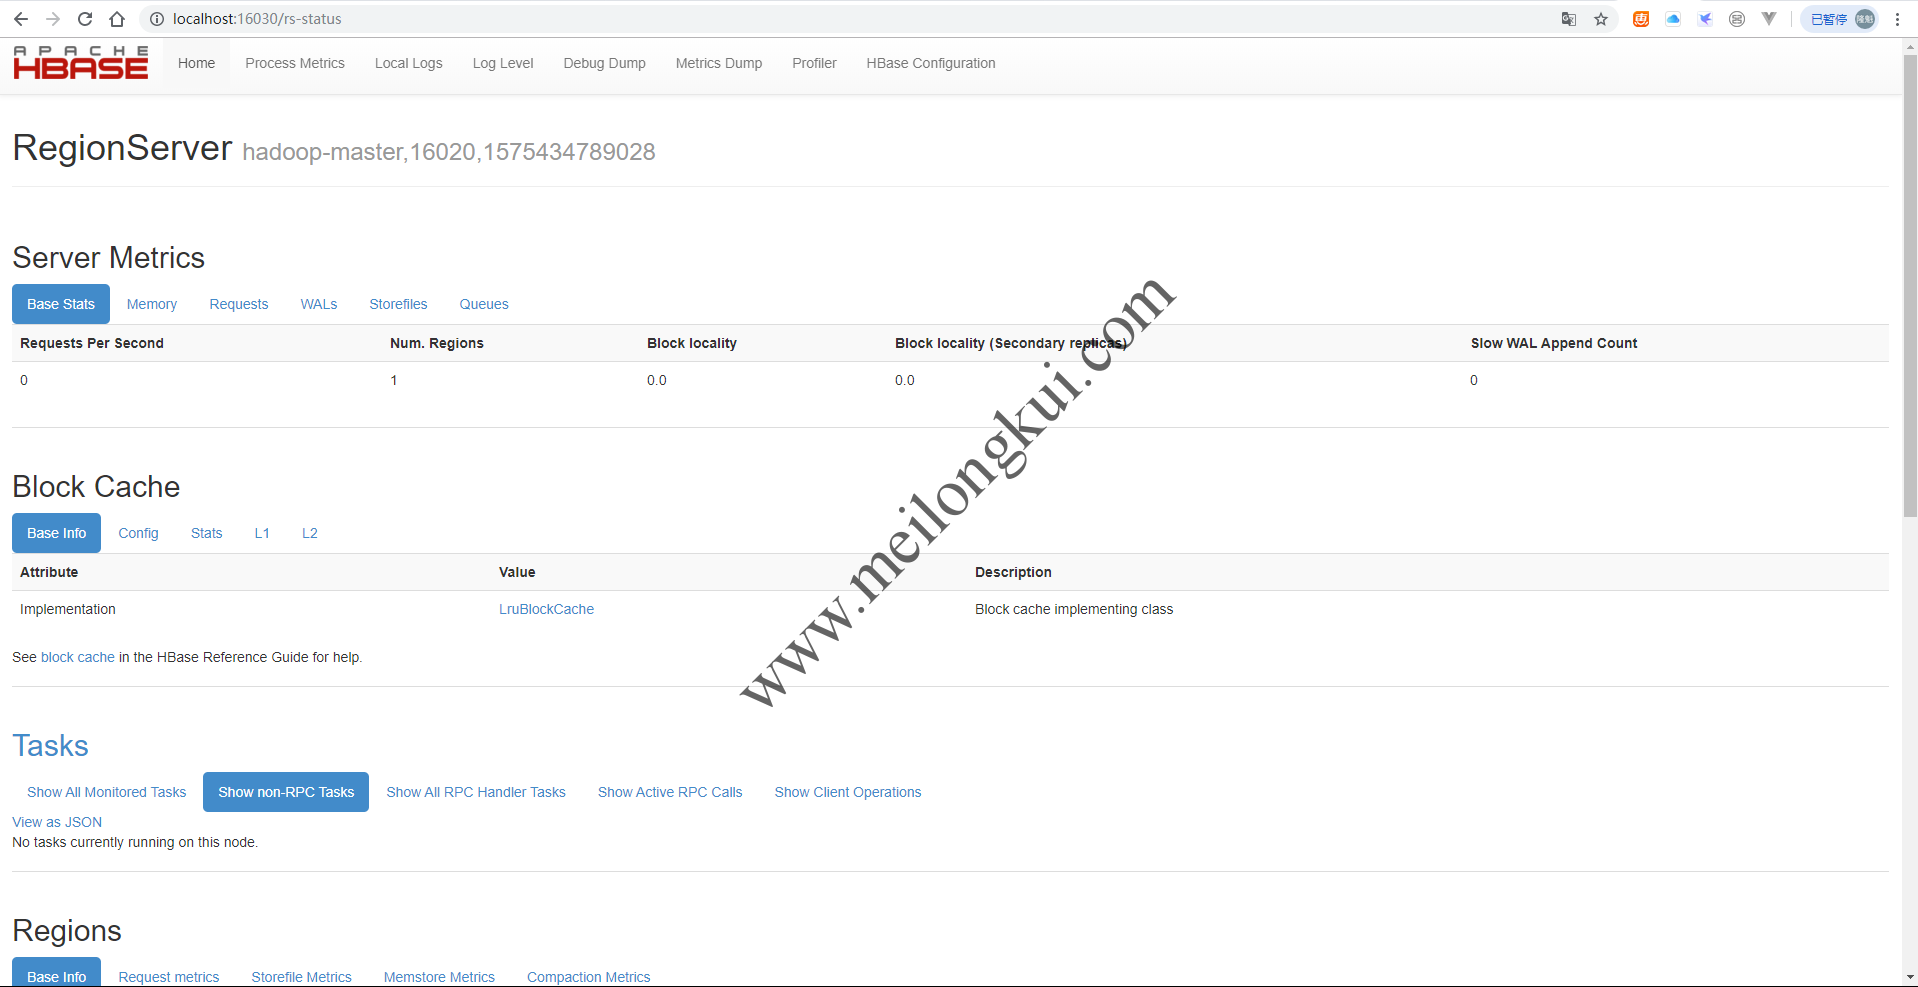Click scrollbar down arrow

tap(1910, 977)
